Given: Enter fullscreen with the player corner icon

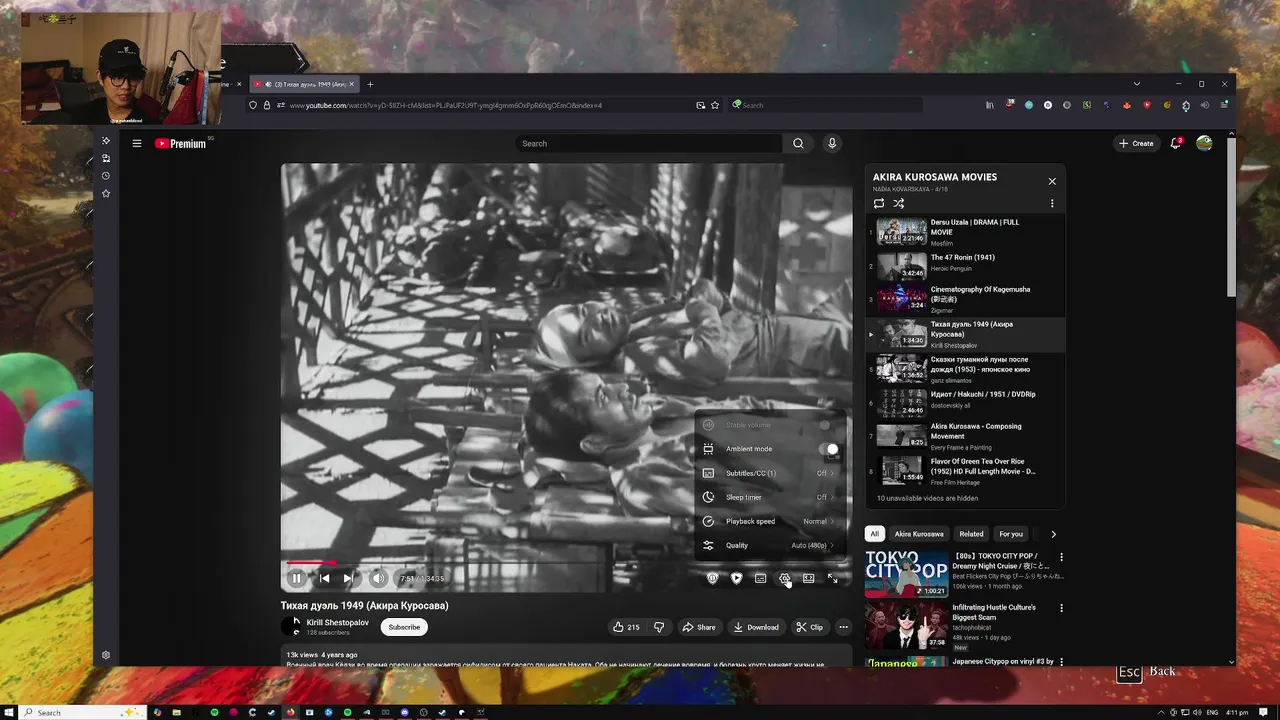Looking at the screenshot, I should [833, 578].
